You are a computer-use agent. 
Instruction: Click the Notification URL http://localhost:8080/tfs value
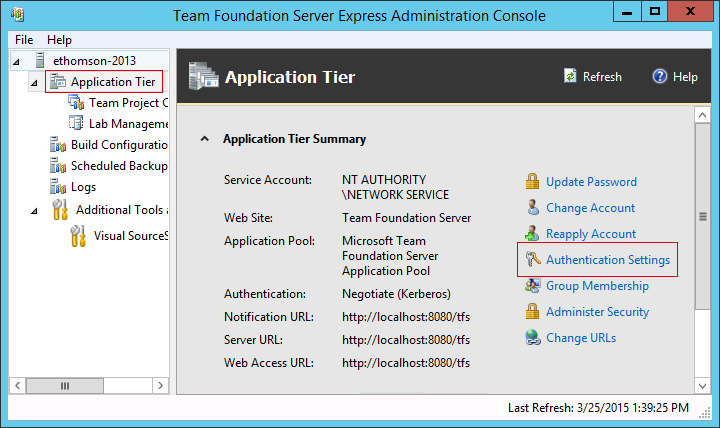point(406,317)
